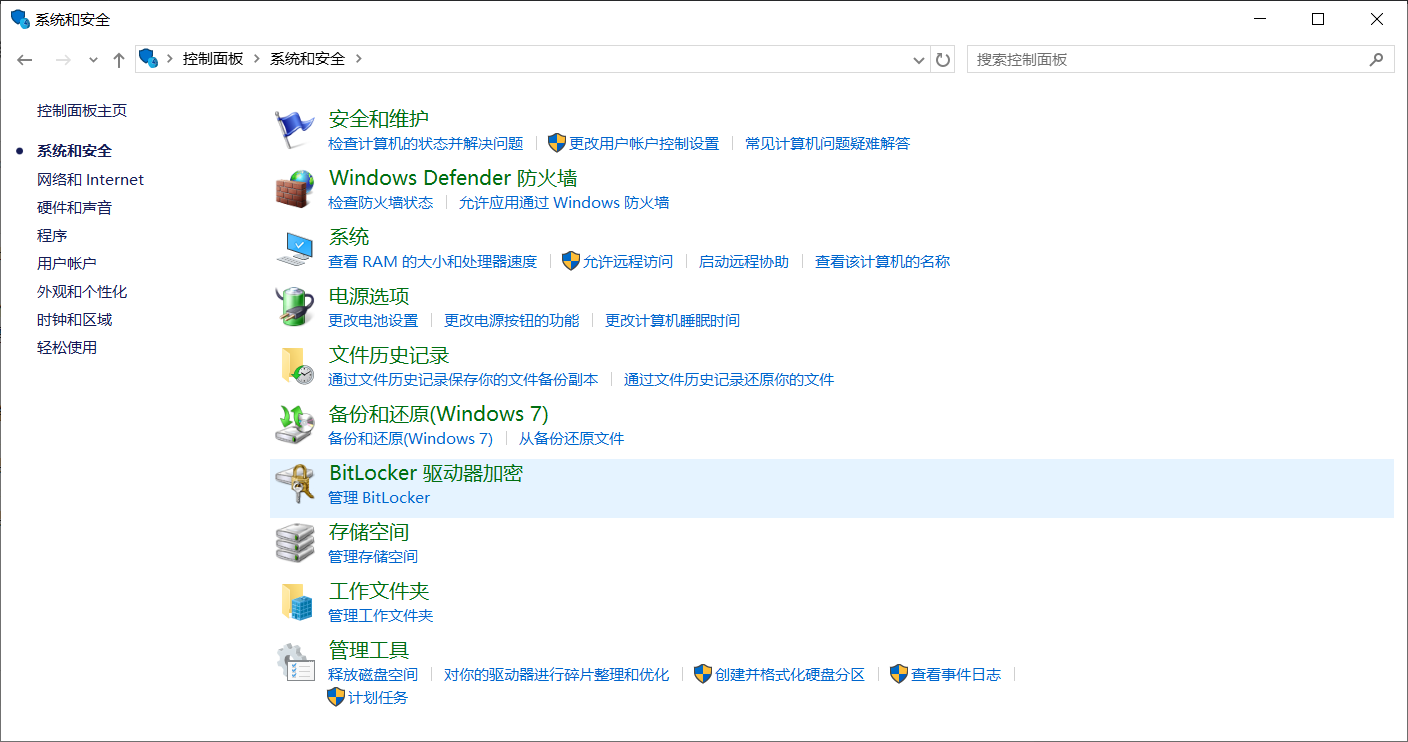The width and height of the screenshot is (1408, 742).
Task: Open the Windows Defender 防火墙 heading
Action: click(x=453, y=178)
